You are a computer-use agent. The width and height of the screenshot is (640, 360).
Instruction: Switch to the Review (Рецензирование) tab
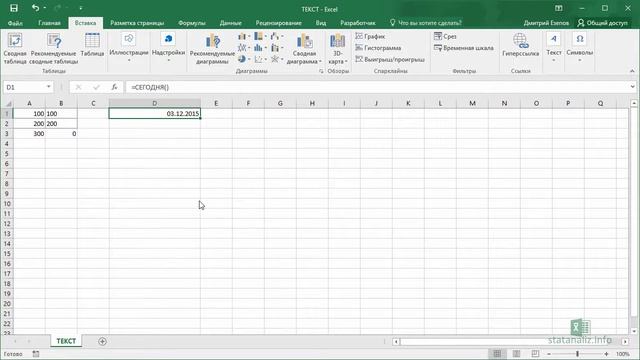point(278,23)
